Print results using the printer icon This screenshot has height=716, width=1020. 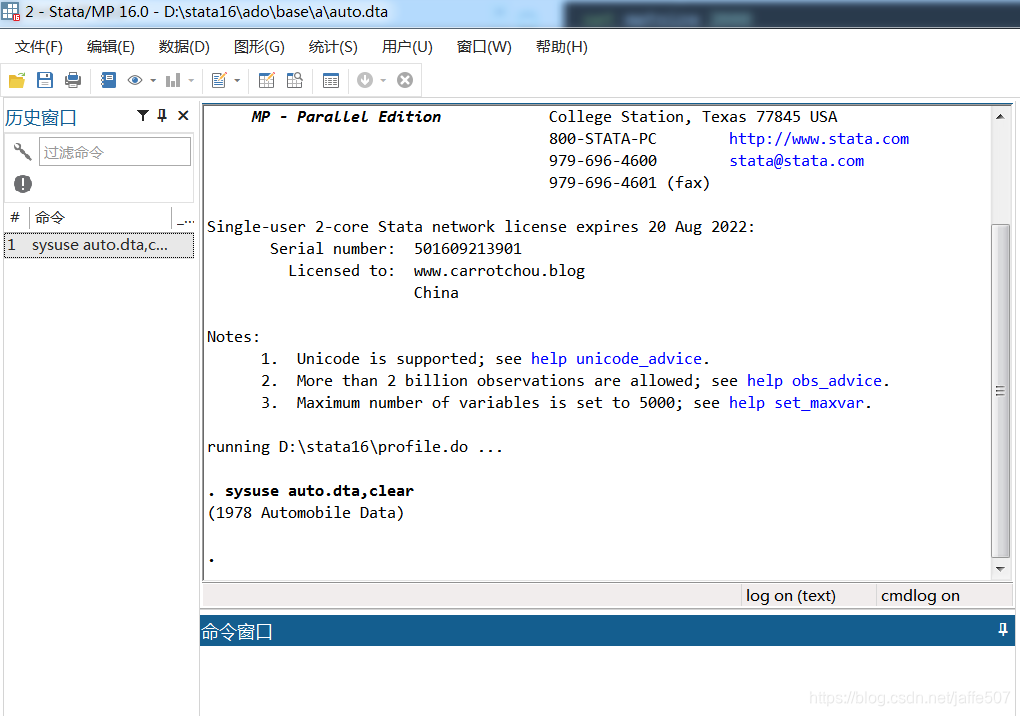click(73, 80)
